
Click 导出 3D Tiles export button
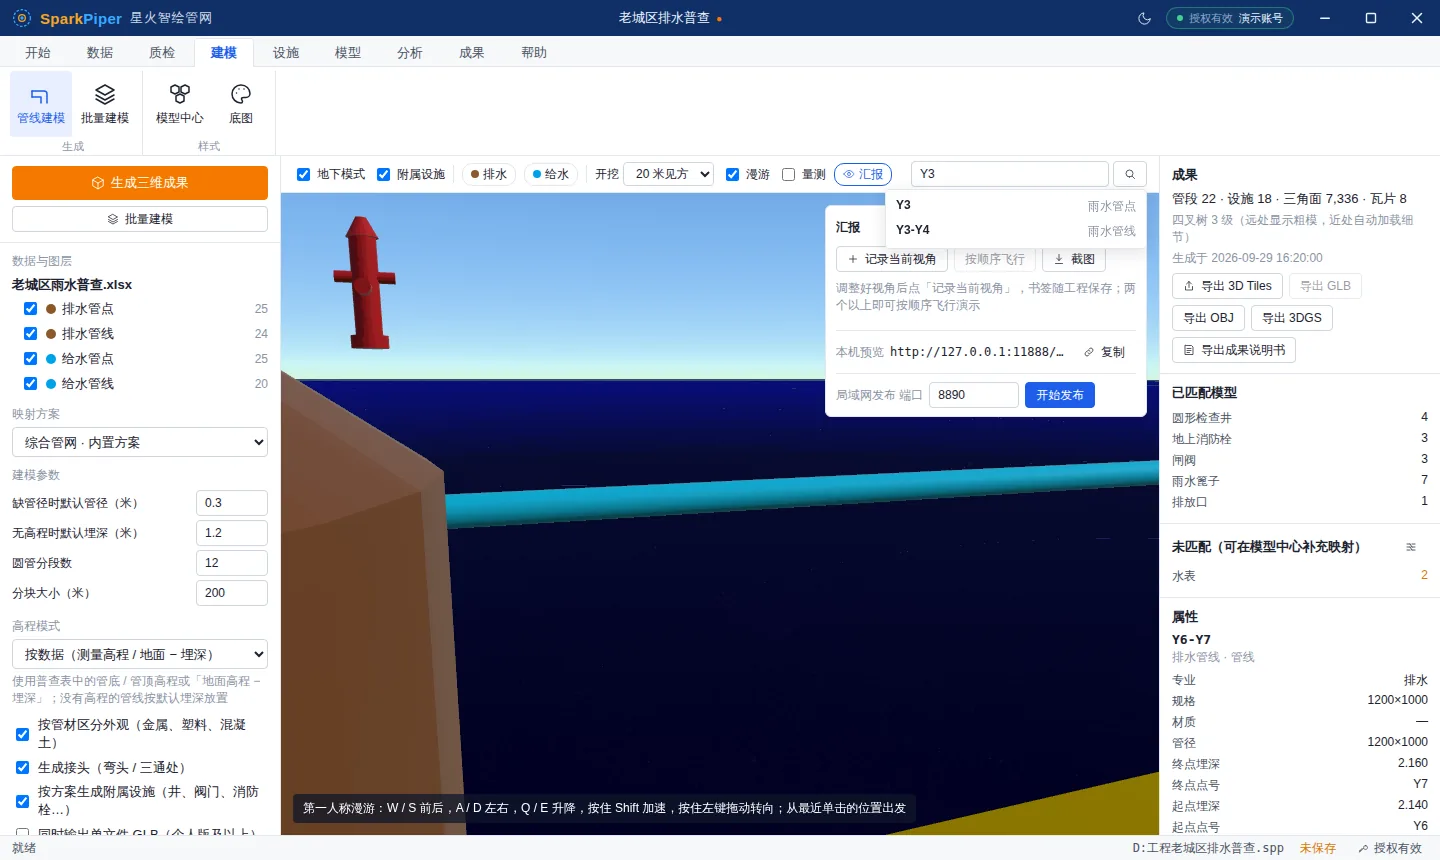[1228, 286]
